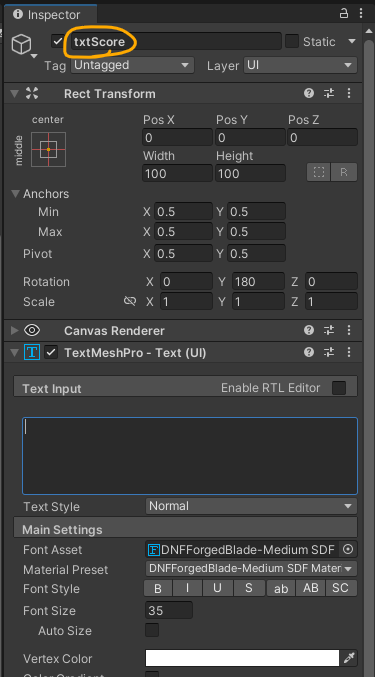Open Canvas Renderer help reference
The image size is (375, 677).
[x=309, y=331]
